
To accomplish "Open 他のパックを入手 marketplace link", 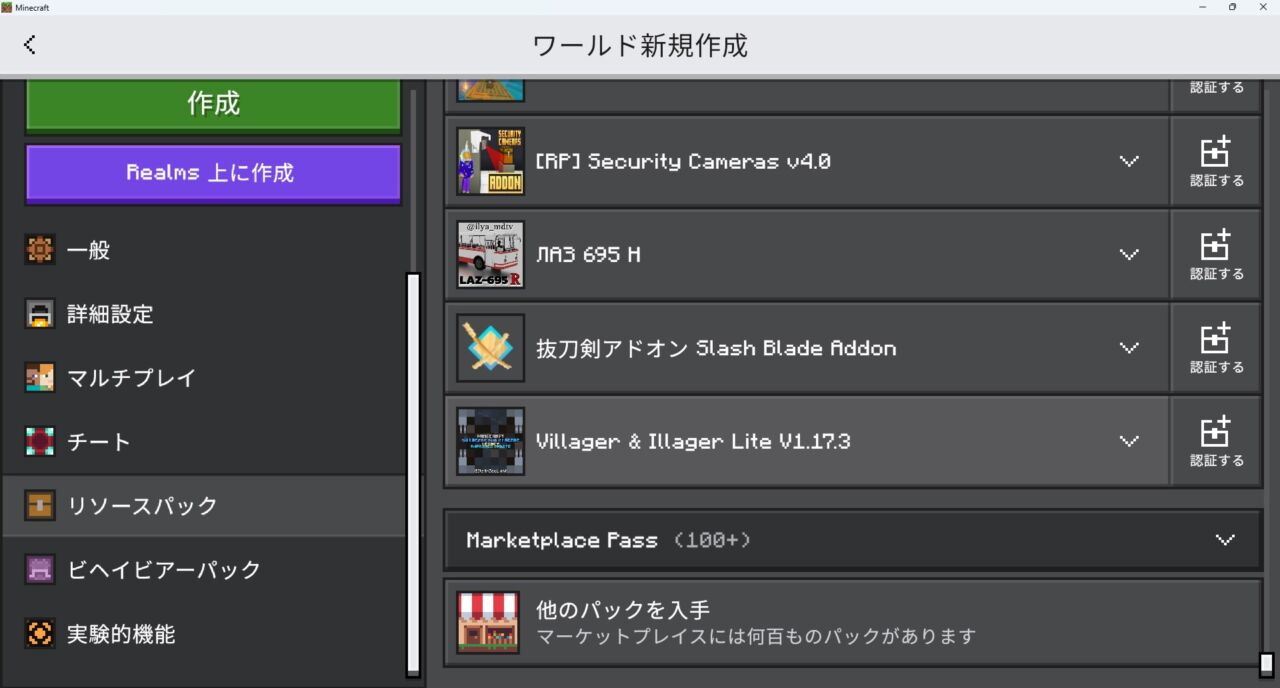I will pyautogui.click(x=853, y=622).
